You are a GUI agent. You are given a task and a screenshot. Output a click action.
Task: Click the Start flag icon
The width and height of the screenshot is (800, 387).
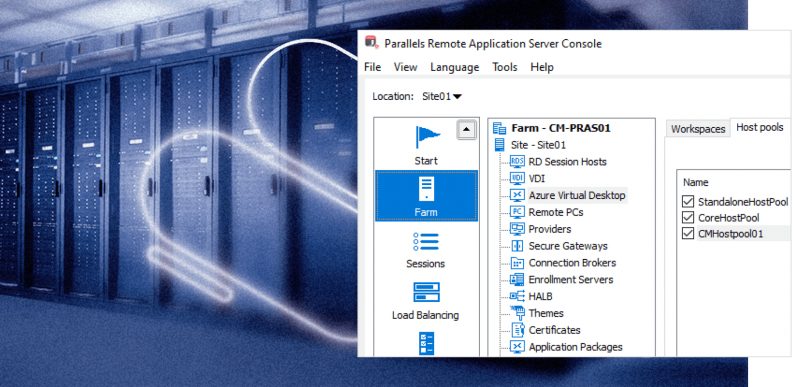[x=427, y=137]
